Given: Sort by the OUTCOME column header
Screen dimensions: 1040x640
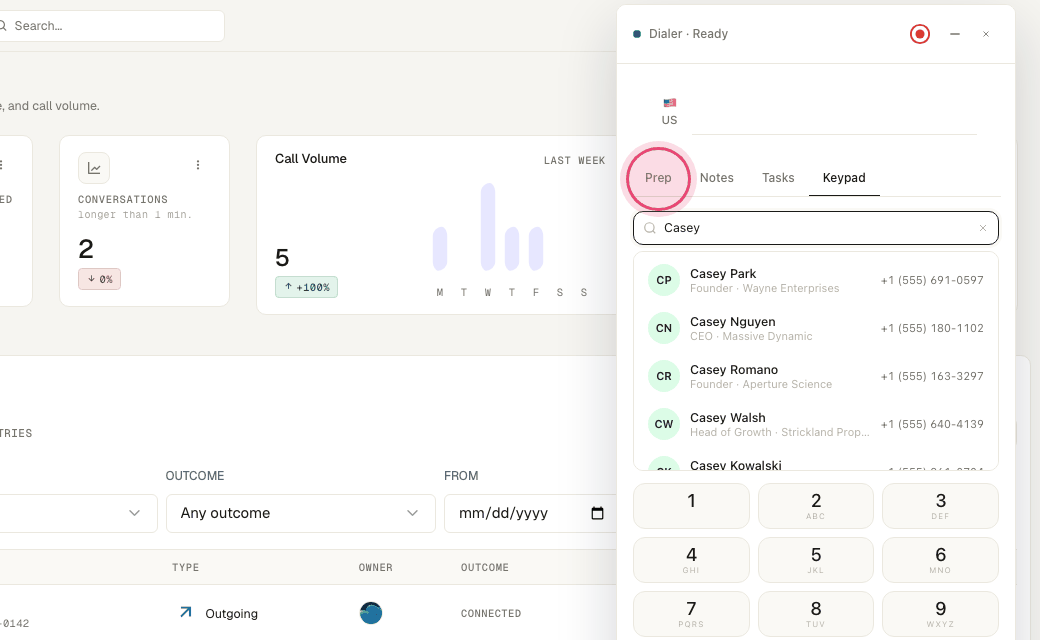Looking at the screenshot, I should [x=485, y=568].
